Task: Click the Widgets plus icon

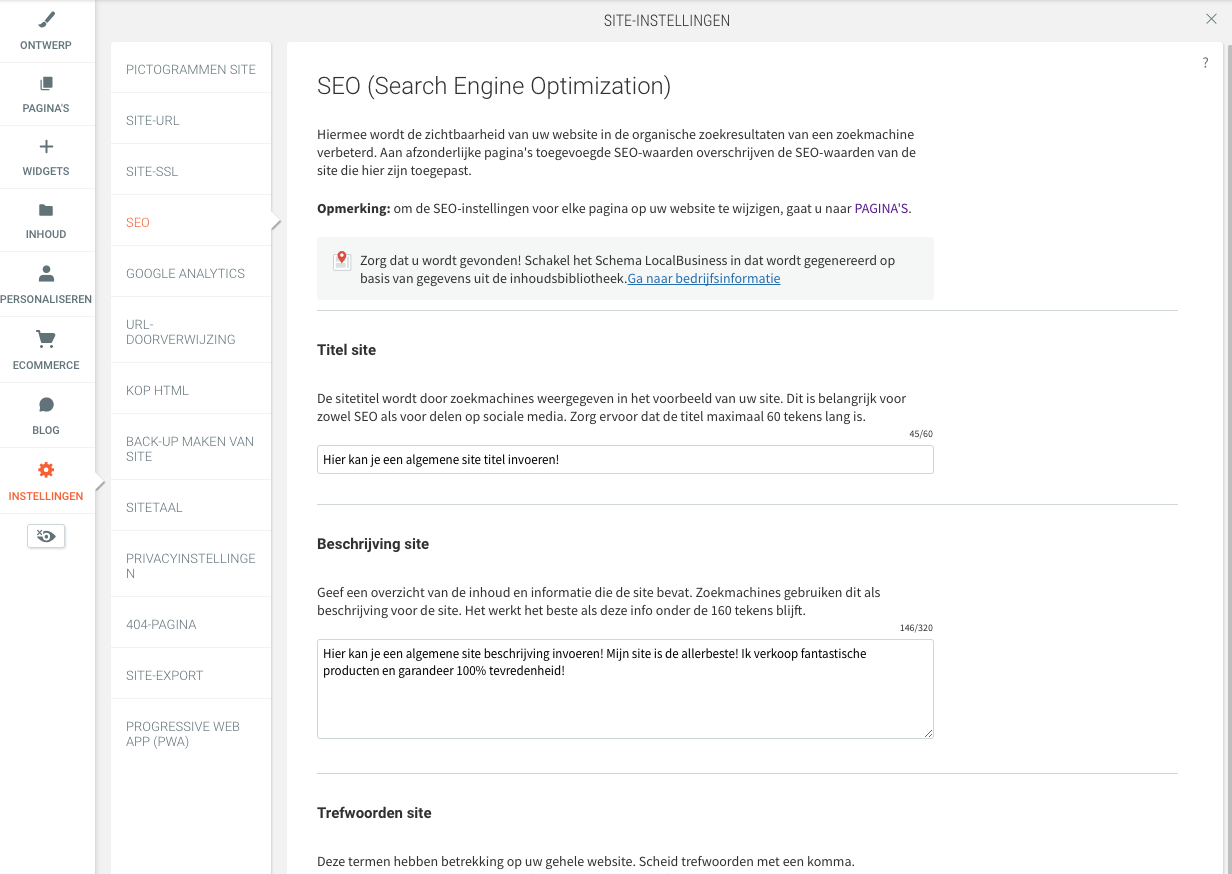Action: [46, 147]
